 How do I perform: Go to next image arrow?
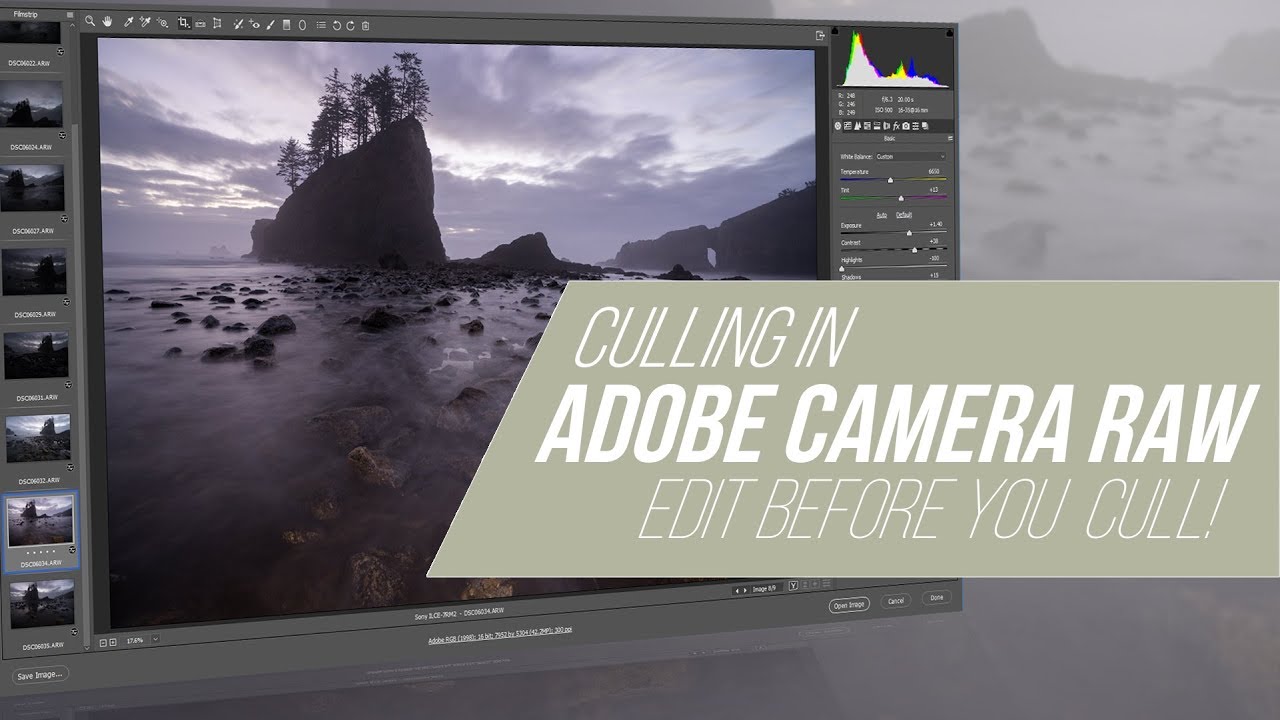[x=744, y=591]
